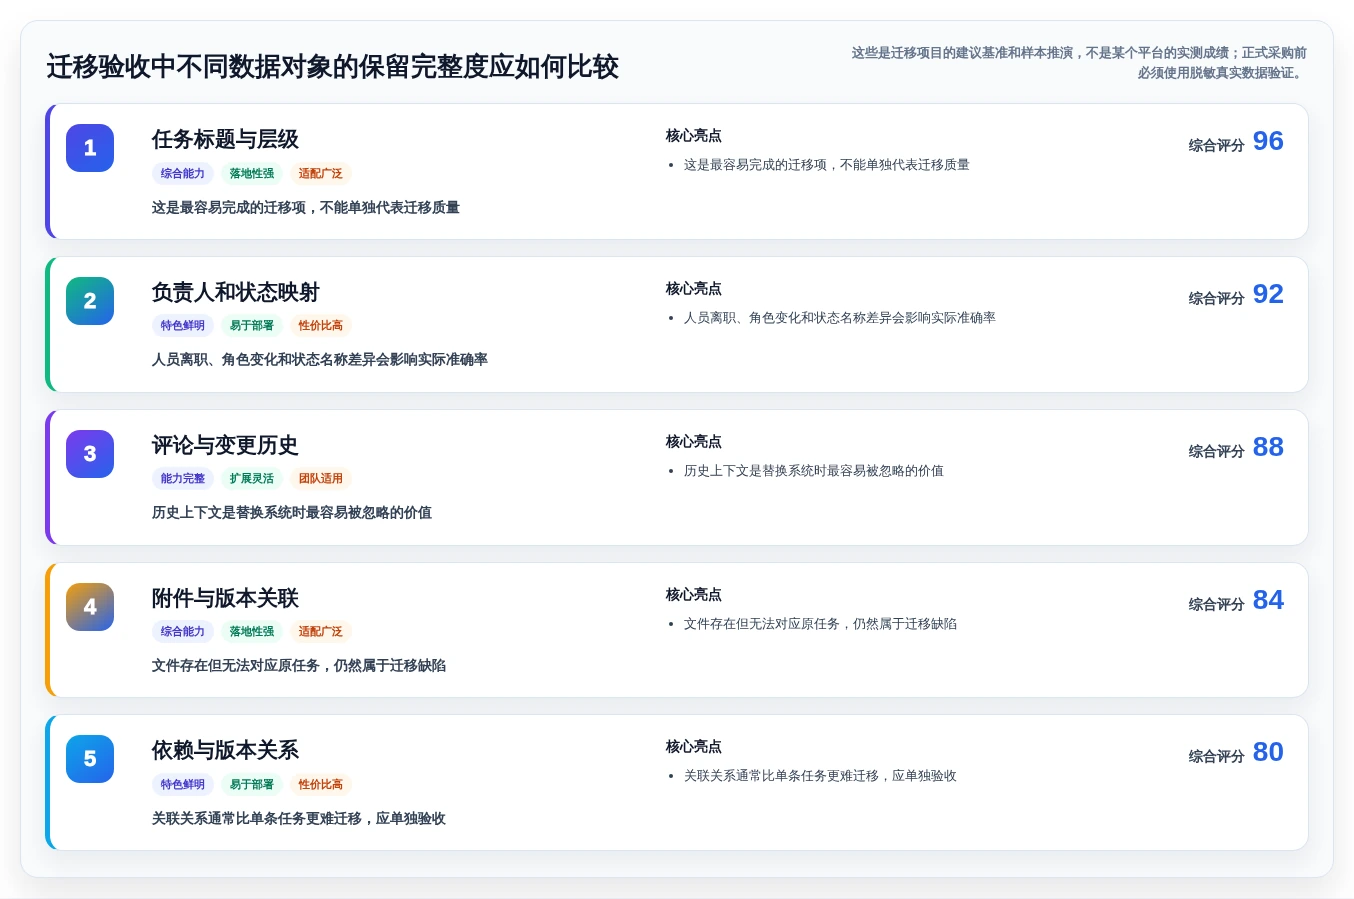Click 综合评分 label beside score 92
This screenshot has width=1354, height=899.
(x=1216, y=298)
